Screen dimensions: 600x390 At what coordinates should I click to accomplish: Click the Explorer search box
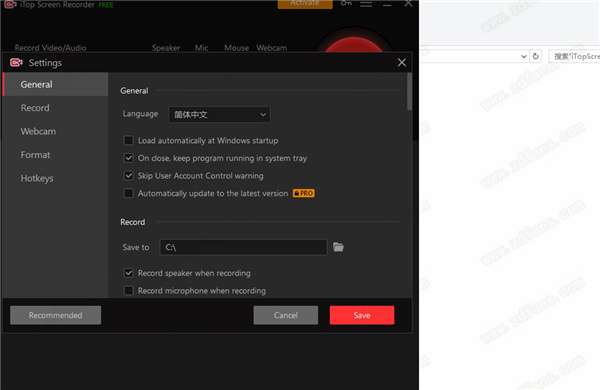click(574, 56)
